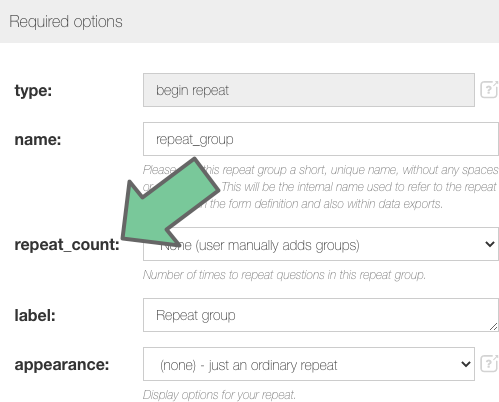Click the chevron on the repeat_count selector
Image resolution: width=499 pixels, height=402 pixels.
490,244
